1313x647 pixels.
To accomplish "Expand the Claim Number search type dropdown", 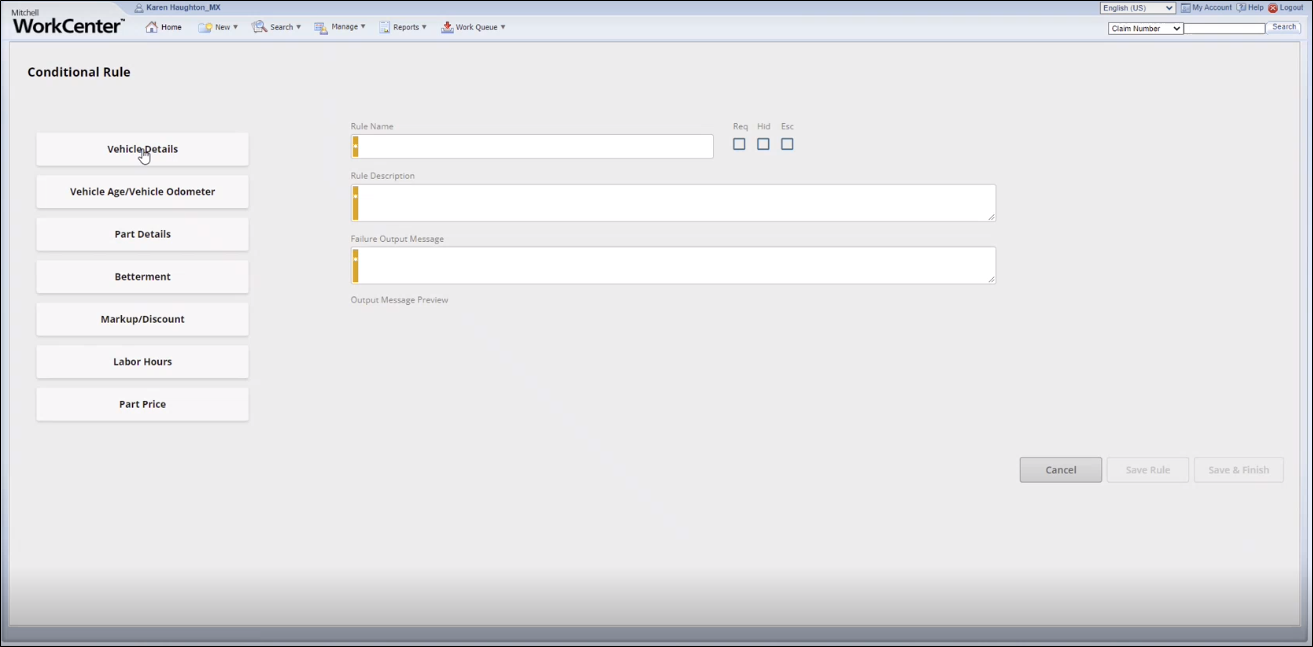I will coord(1145,28).
